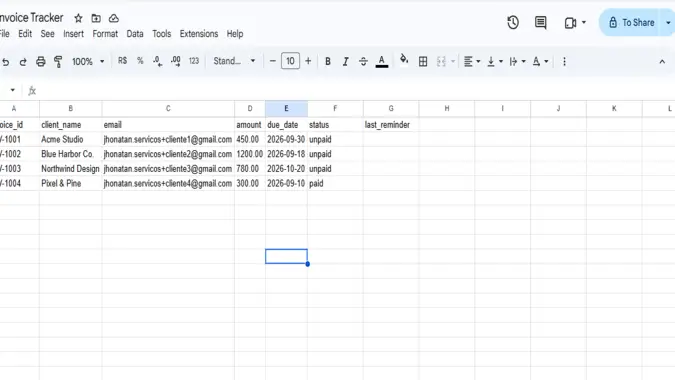
Task: Open the zoom 100% dropdown
Action: (x=88, y=62)
